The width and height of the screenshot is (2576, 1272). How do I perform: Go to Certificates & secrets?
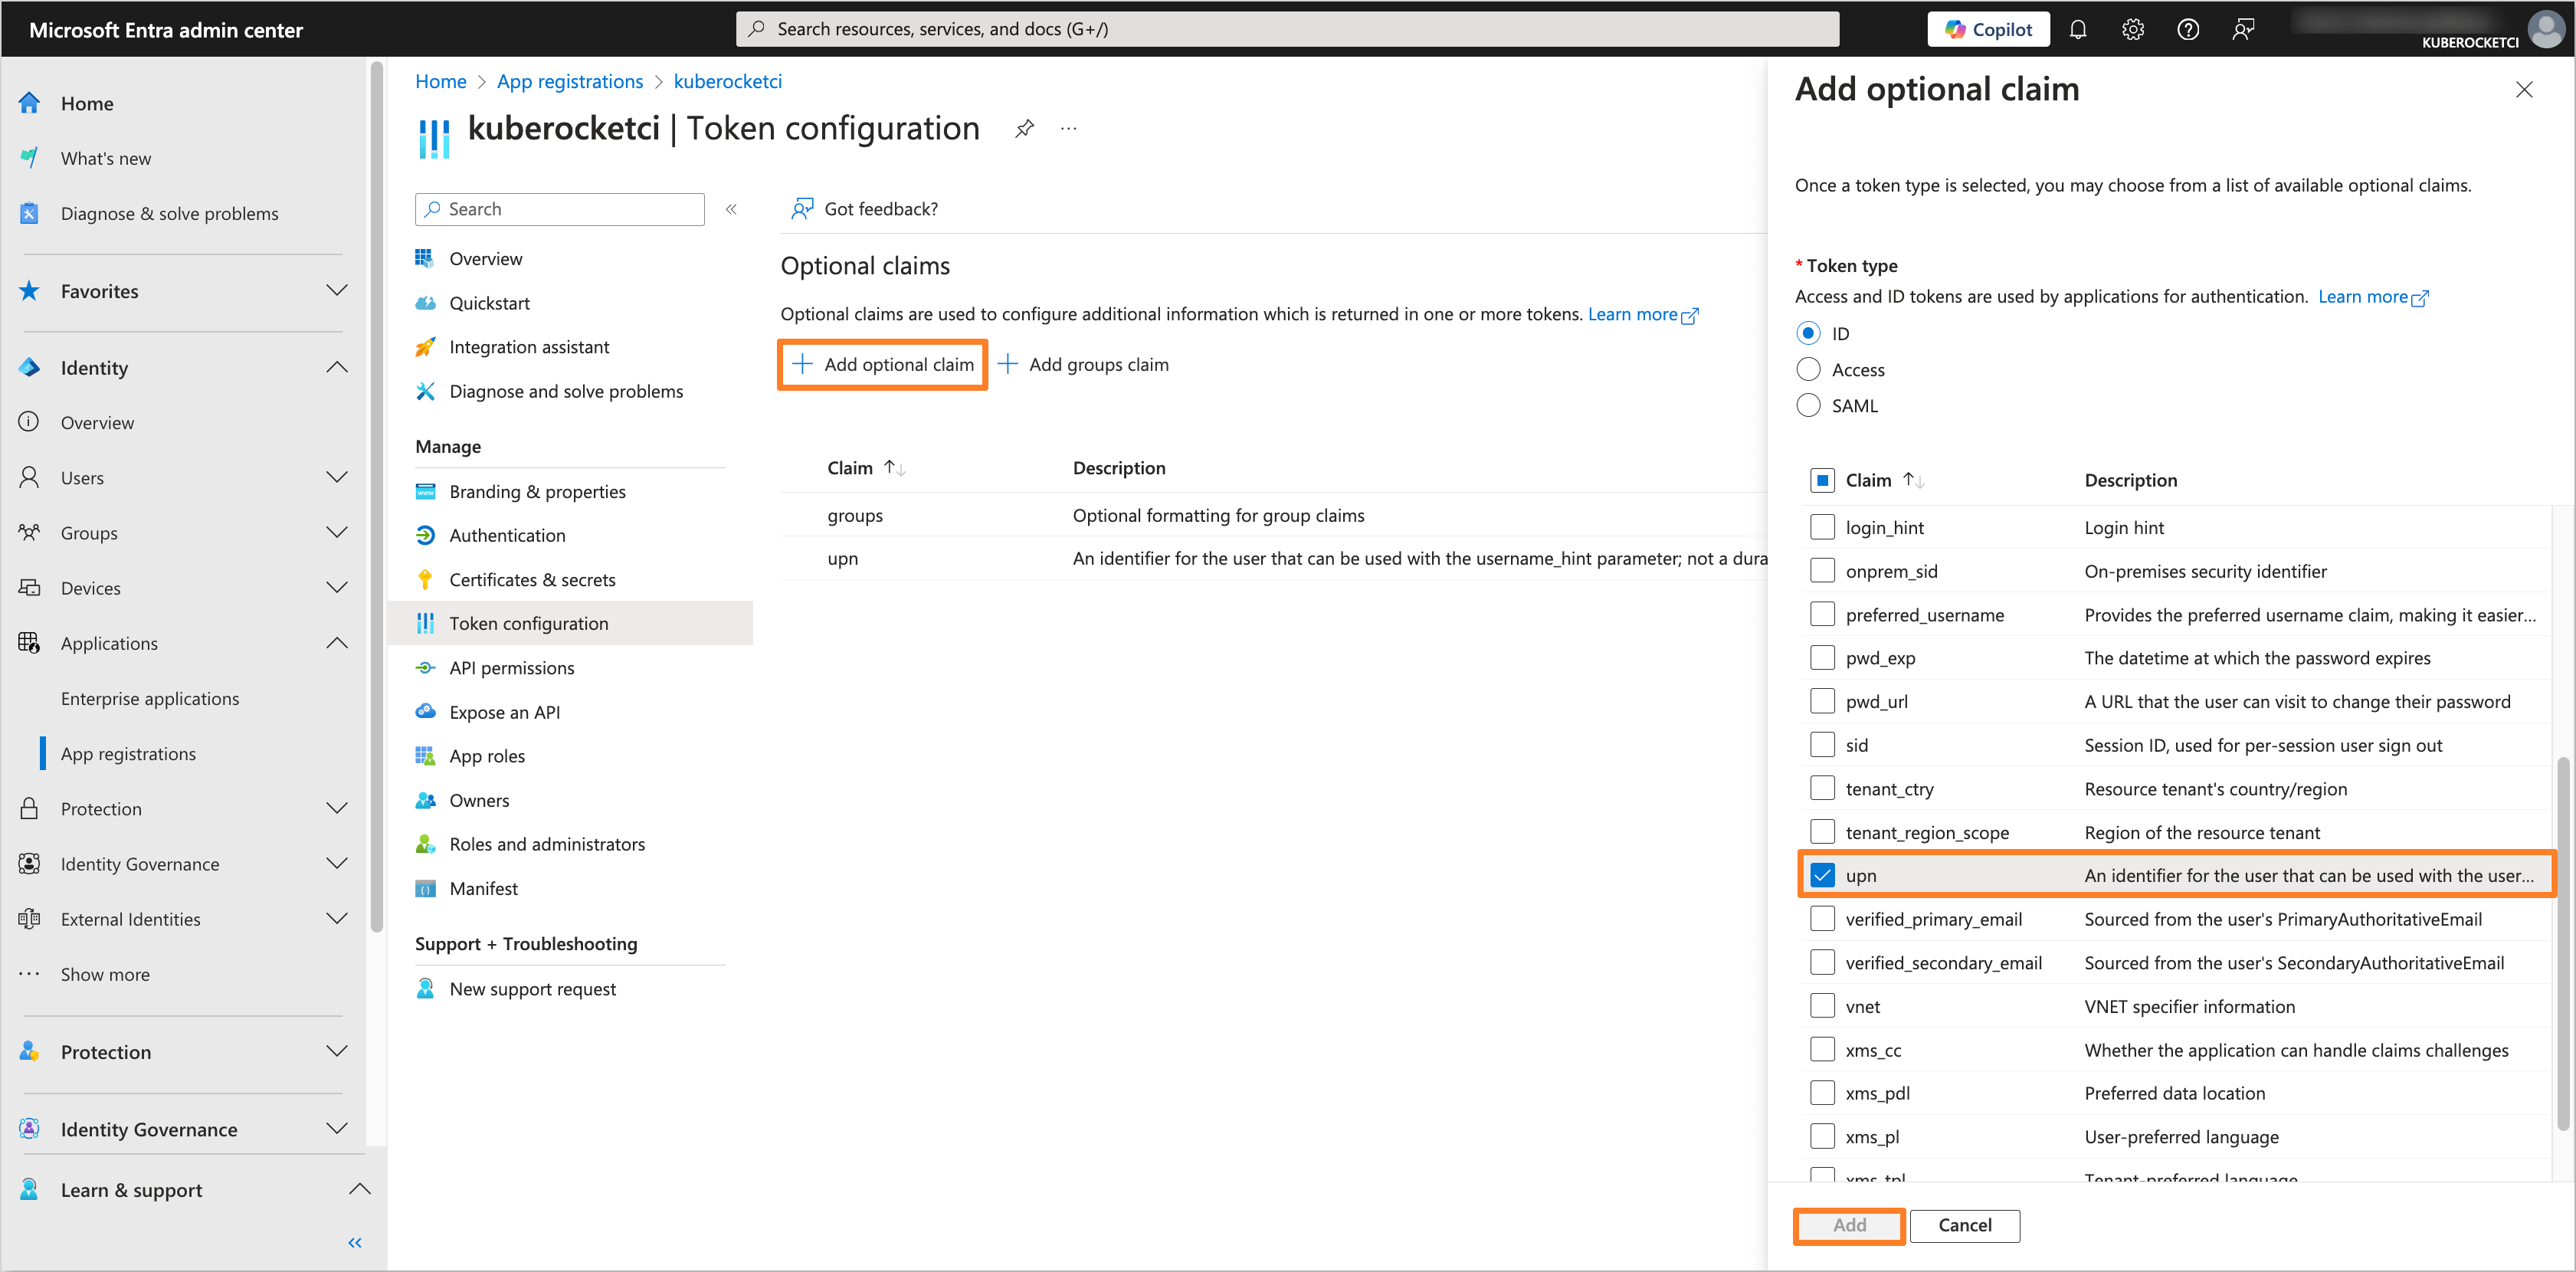[x=532, y=580]
